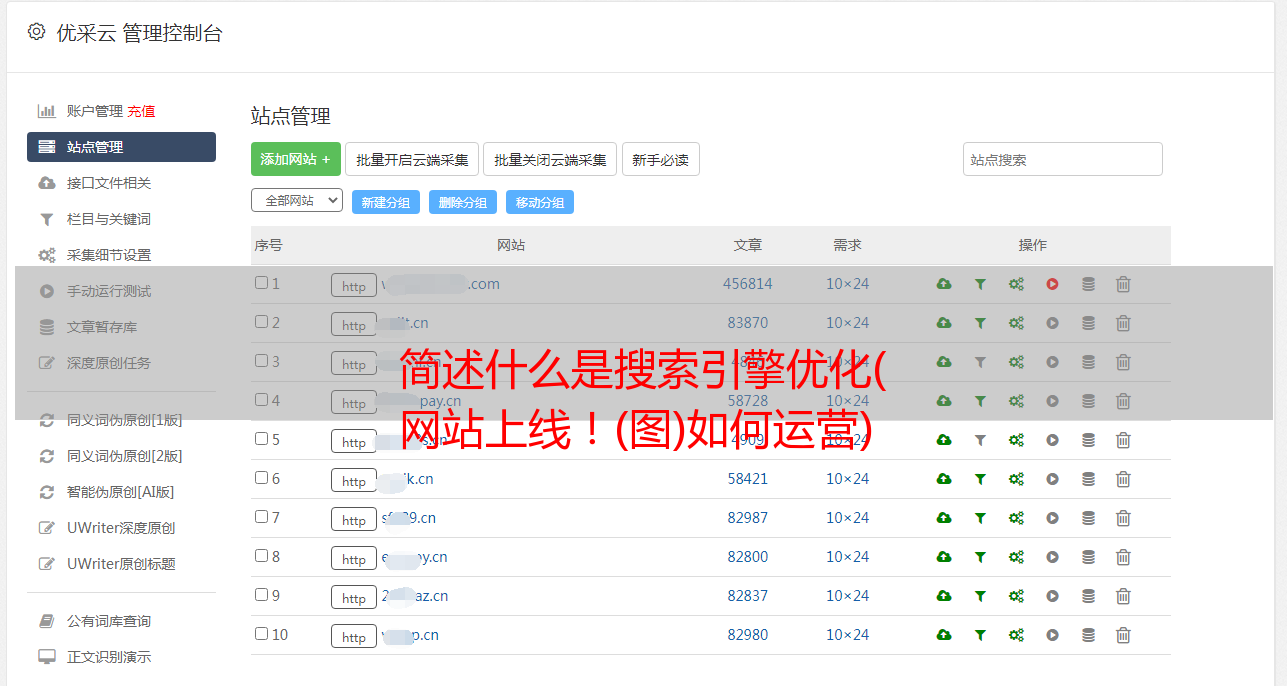This screenshot has width=1287, height=686.
Task: Open 正文识别演示 in the sidebar
Action: click(x=109, y=657)
